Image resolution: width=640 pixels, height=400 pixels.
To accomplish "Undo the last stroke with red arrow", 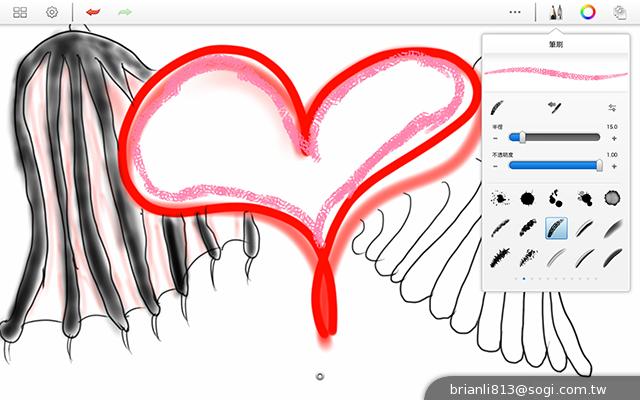I will pos(92,12).
